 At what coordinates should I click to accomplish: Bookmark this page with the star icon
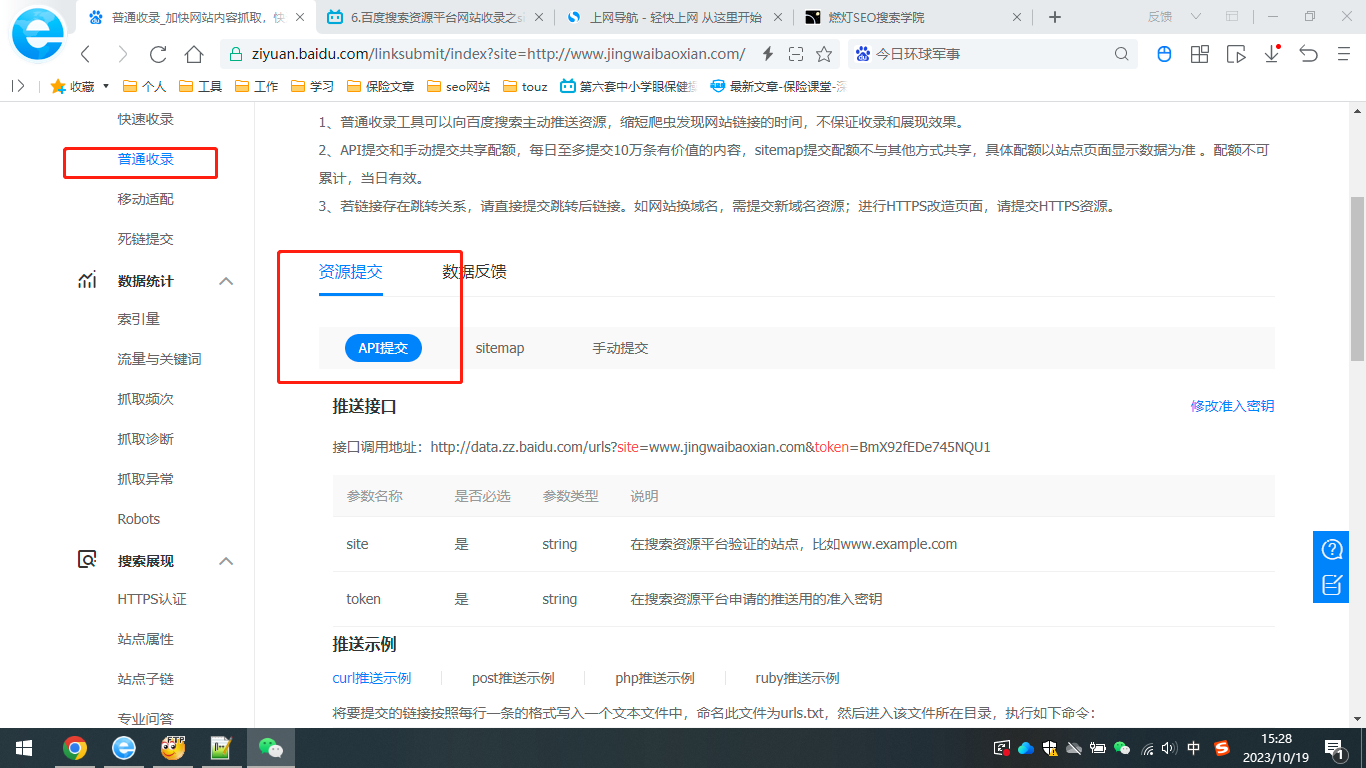824,54
